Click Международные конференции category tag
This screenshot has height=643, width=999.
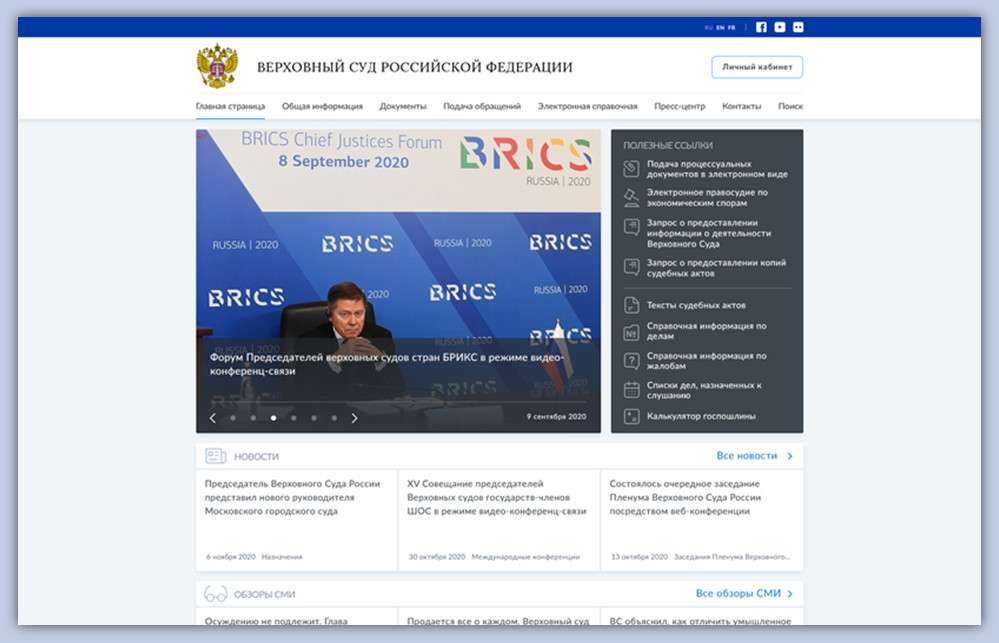(526, 557)
